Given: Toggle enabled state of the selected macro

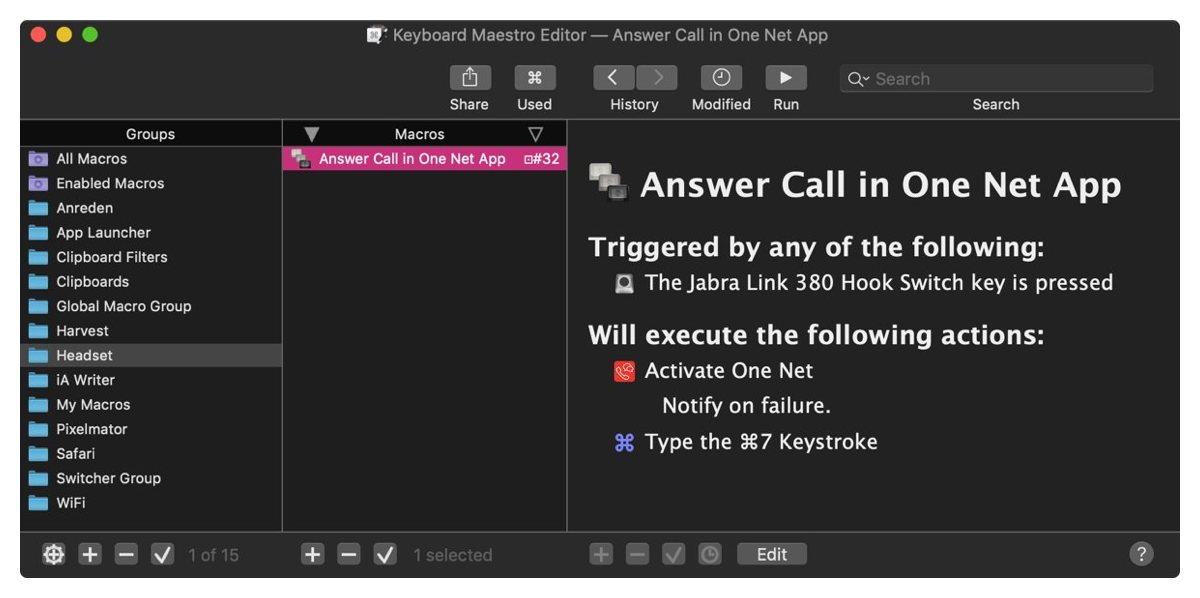Looking at the screenshot, I should pos(385,554).
